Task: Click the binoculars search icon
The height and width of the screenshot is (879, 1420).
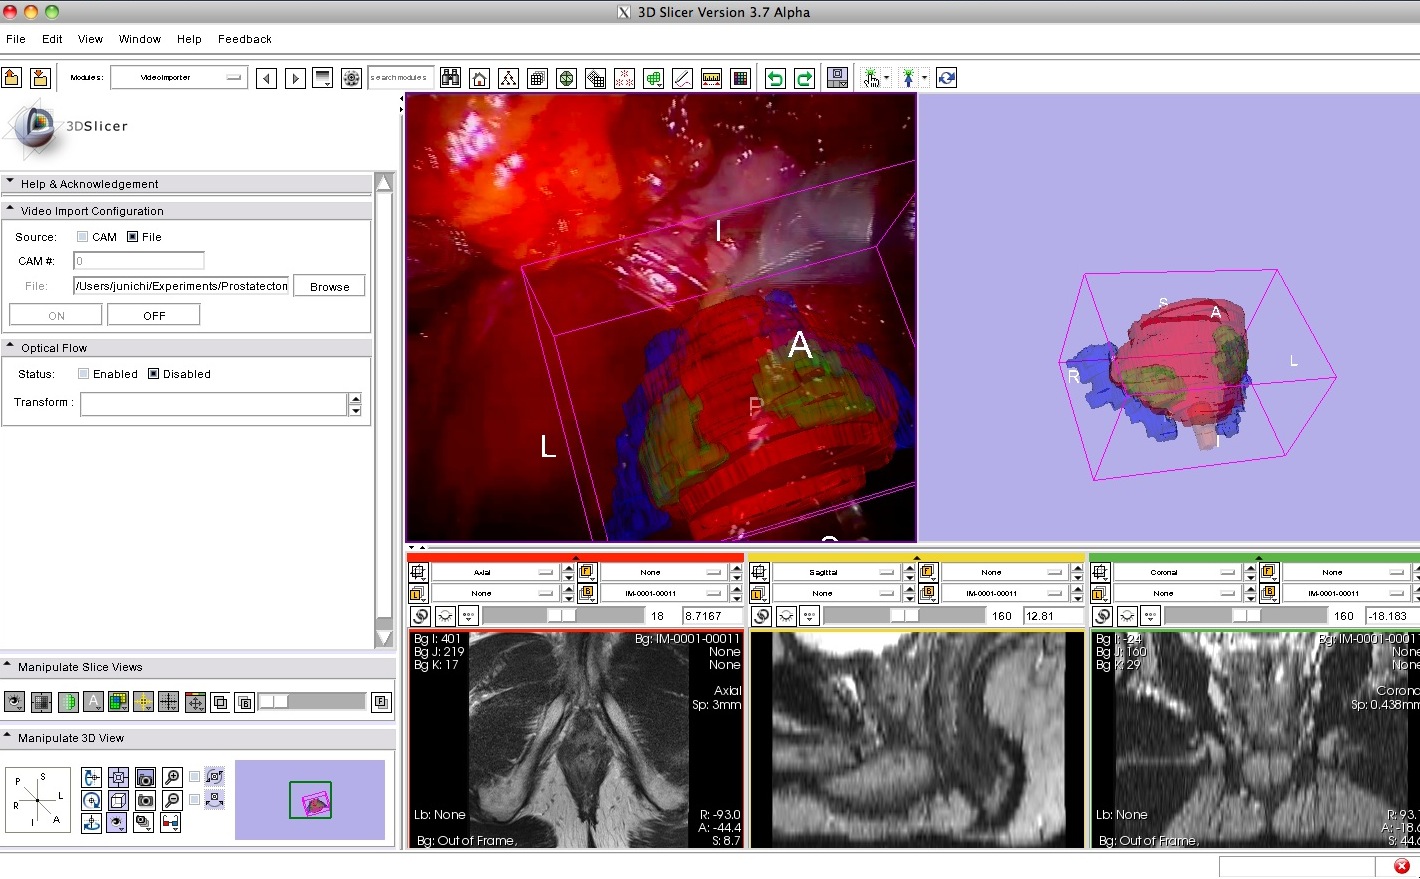Action: [451, 78]
